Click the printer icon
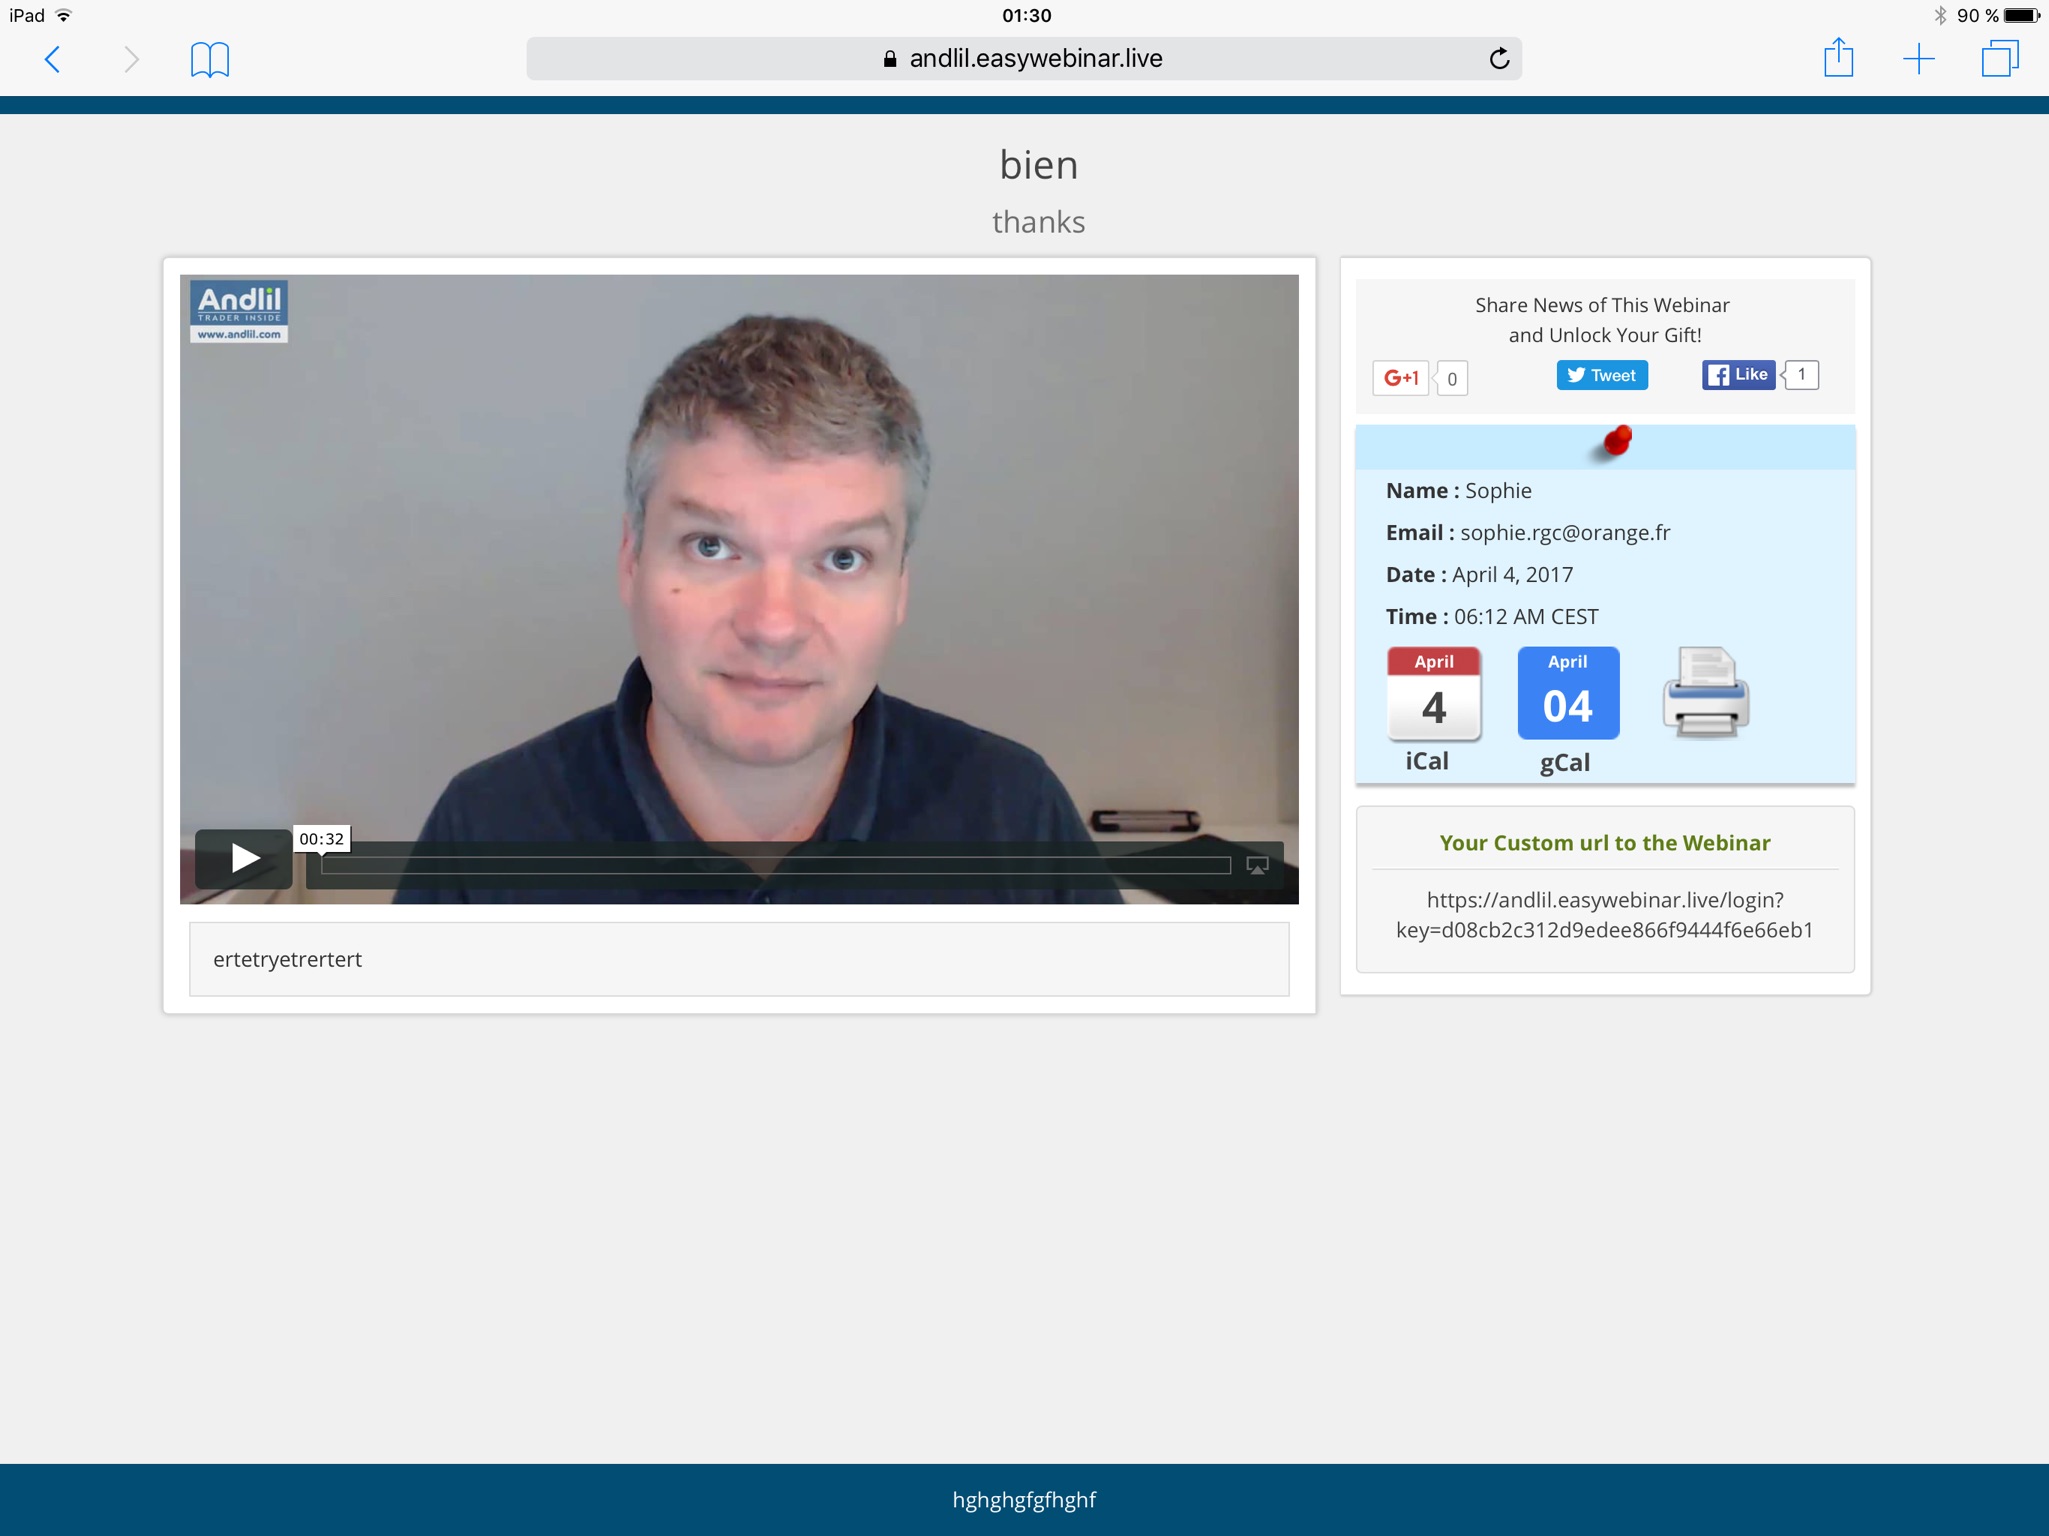 (x=1705, y=693)
